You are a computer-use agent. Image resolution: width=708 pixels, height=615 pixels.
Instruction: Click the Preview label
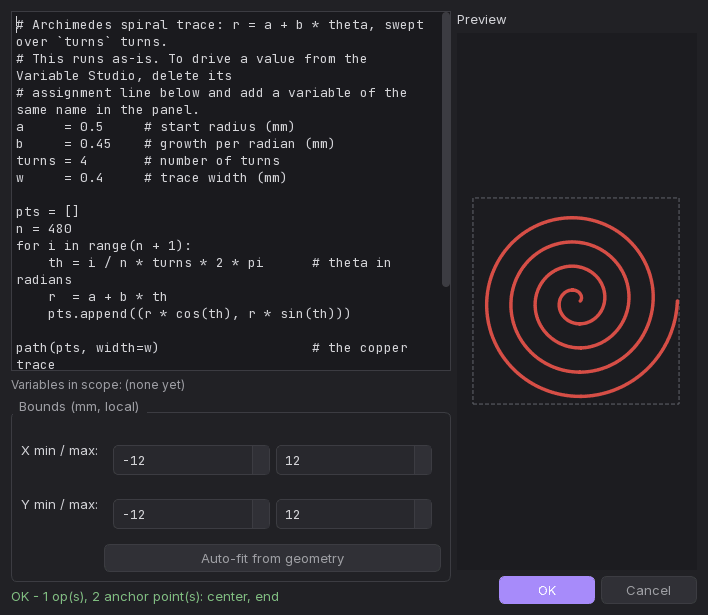click(x=481, y=20)
